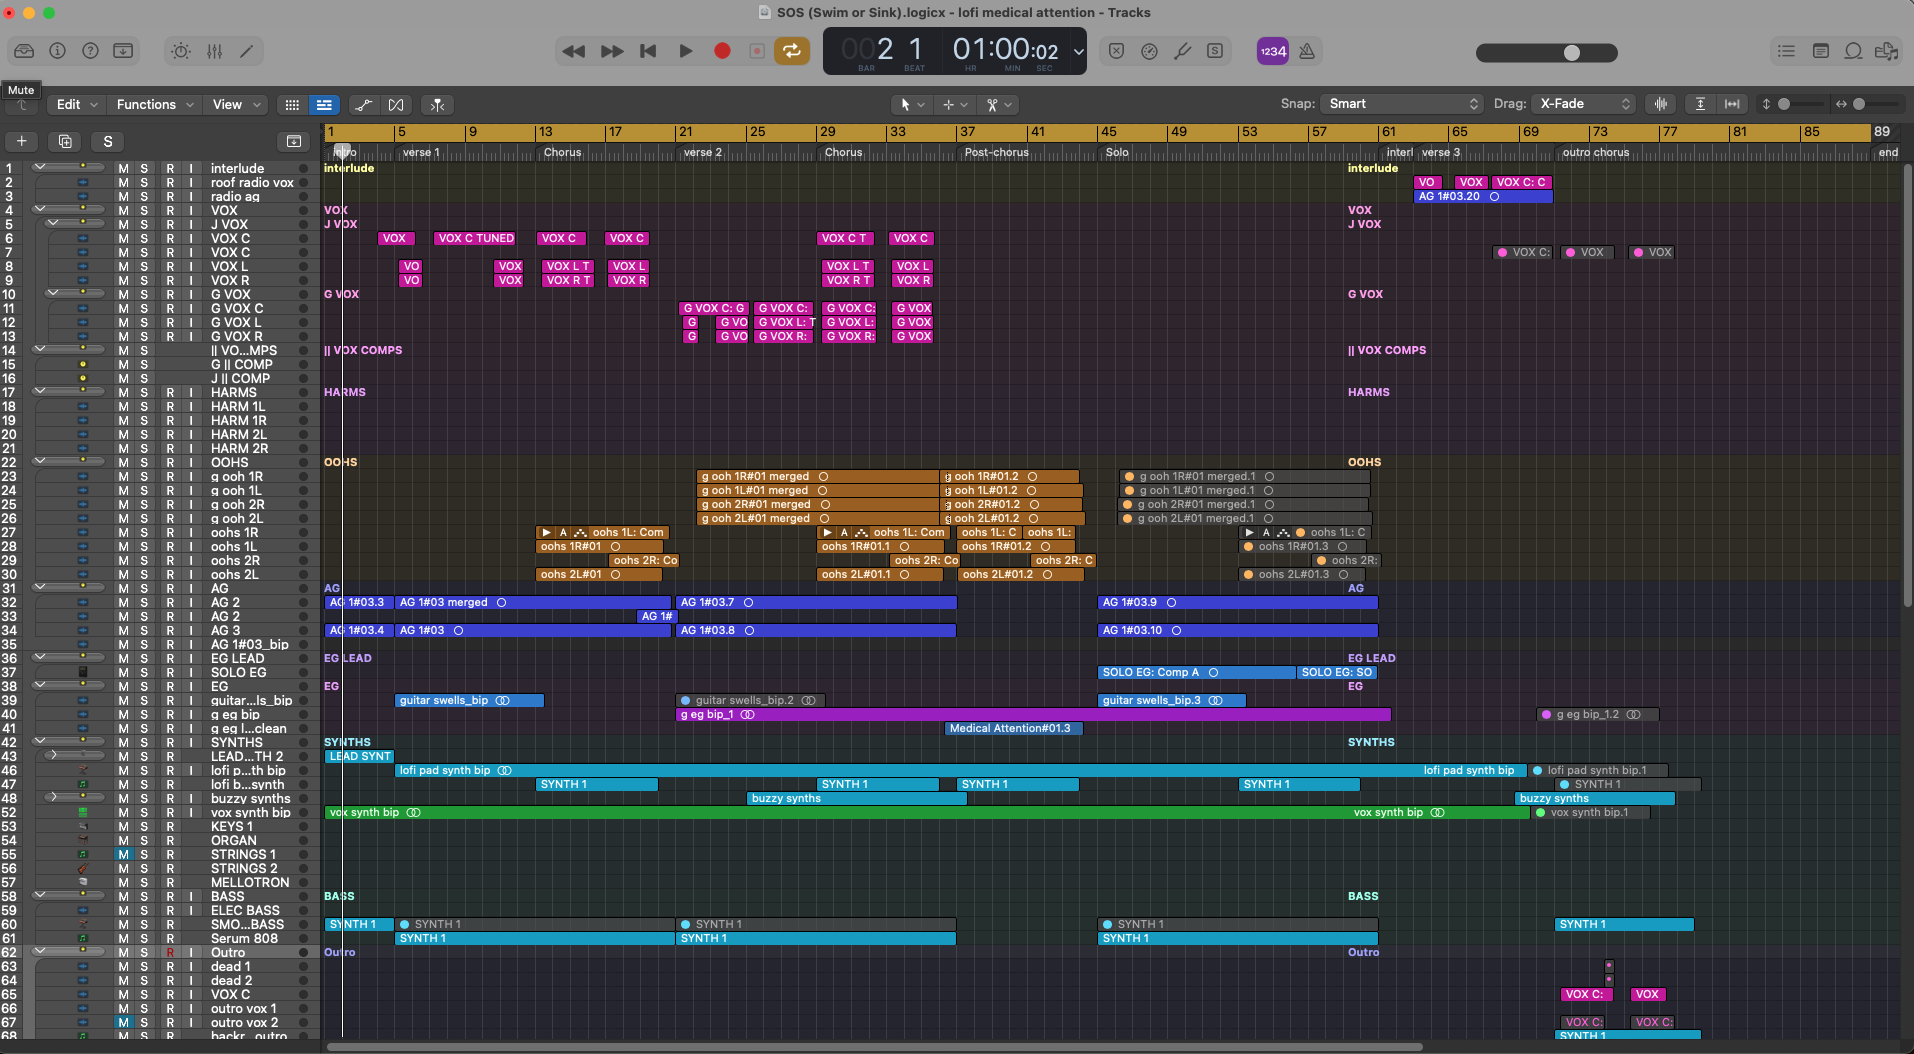Viewport: 1914px width, 1054px height.
Task: Open the Functions menu
Action: pos(155,104)
